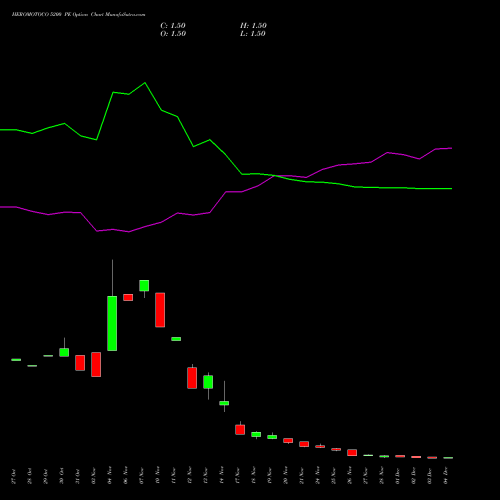This screenshot has width=500, height=500.
Task: Click the 04 Dec date label
Action: pyautogui.click(x=446, y=476)
